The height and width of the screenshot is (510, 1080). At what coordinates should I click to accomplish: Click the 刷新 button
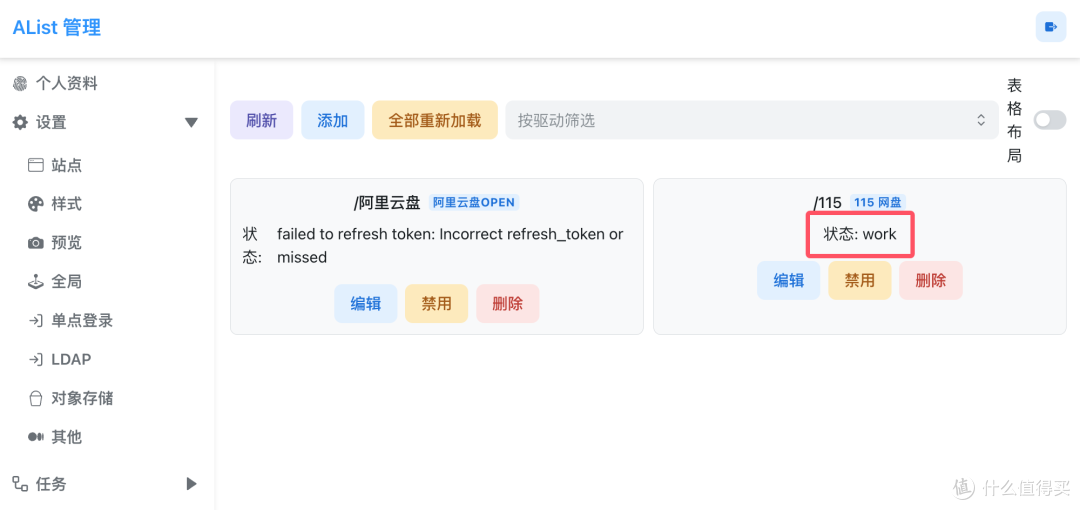point(262,120)
